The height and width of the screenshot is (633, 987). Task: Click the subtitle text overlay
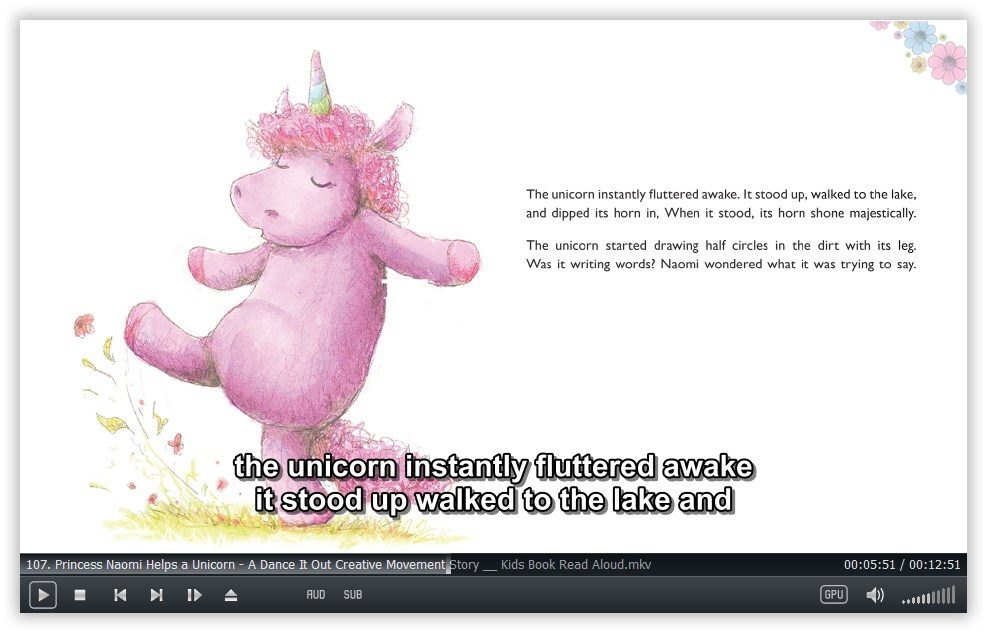[494, 483]
